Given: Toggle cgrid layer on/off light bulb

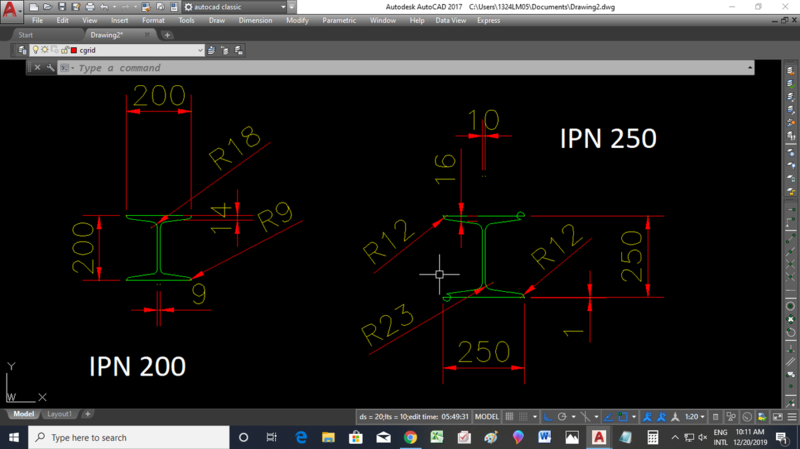Looking at the screenshot, I should click(x=35, y=50).
